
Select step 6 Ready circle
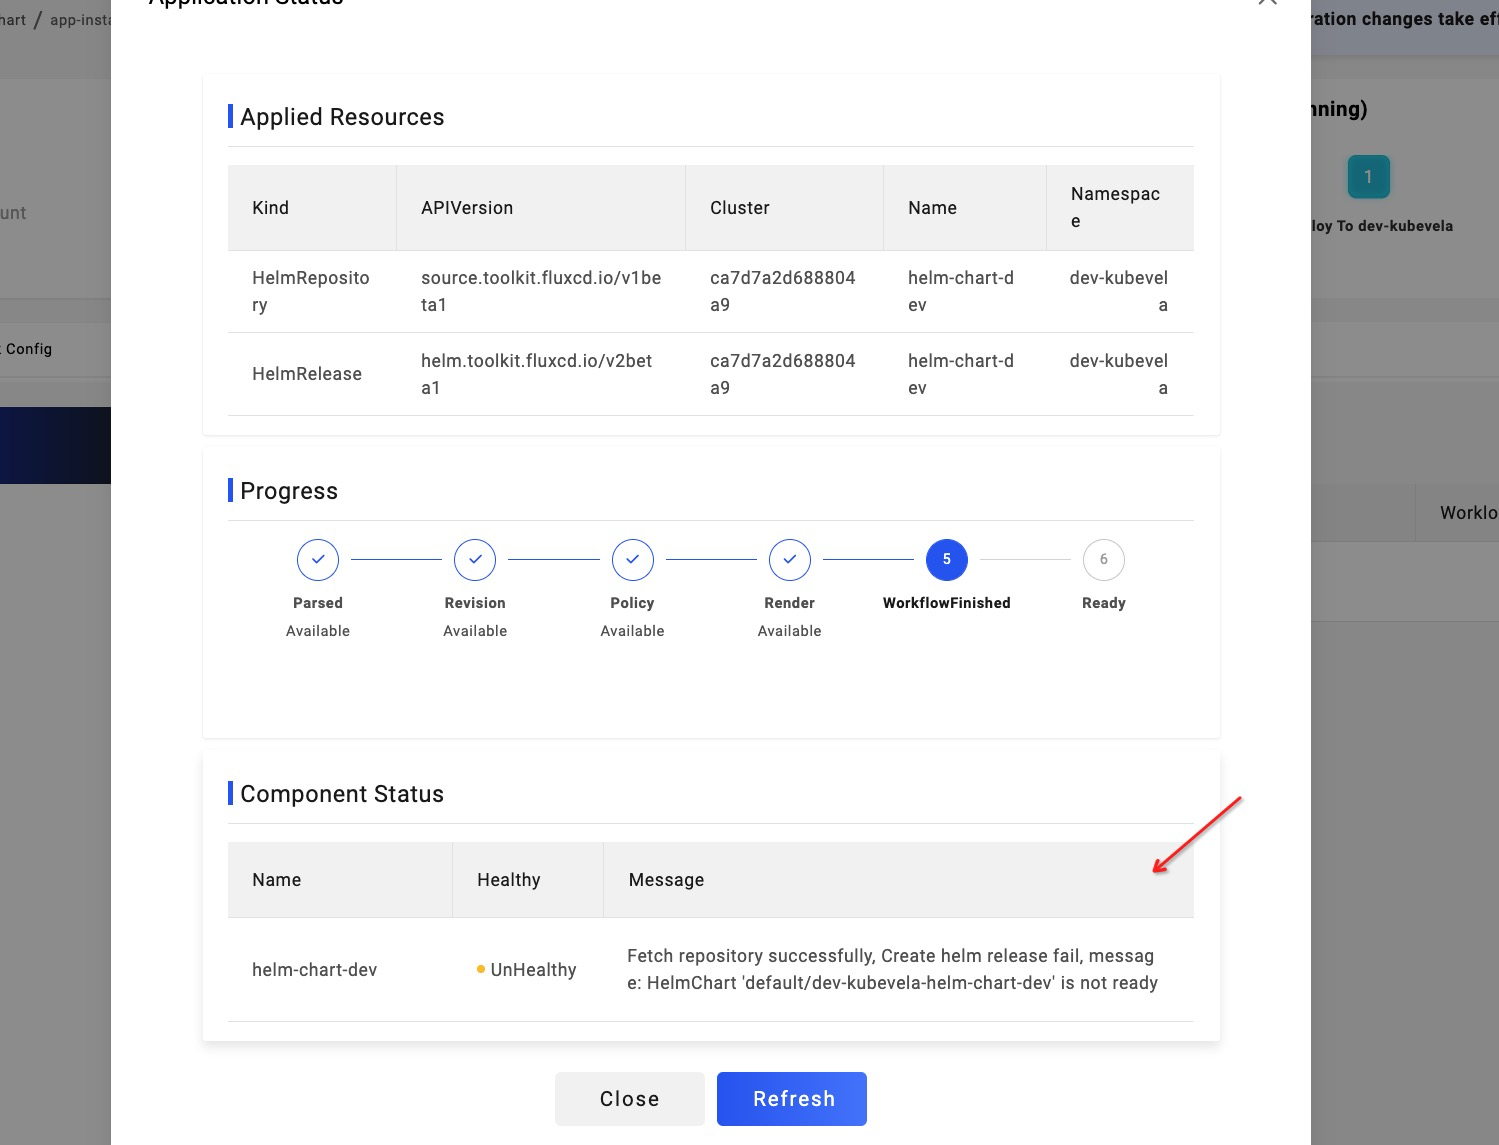[1104, 560]
